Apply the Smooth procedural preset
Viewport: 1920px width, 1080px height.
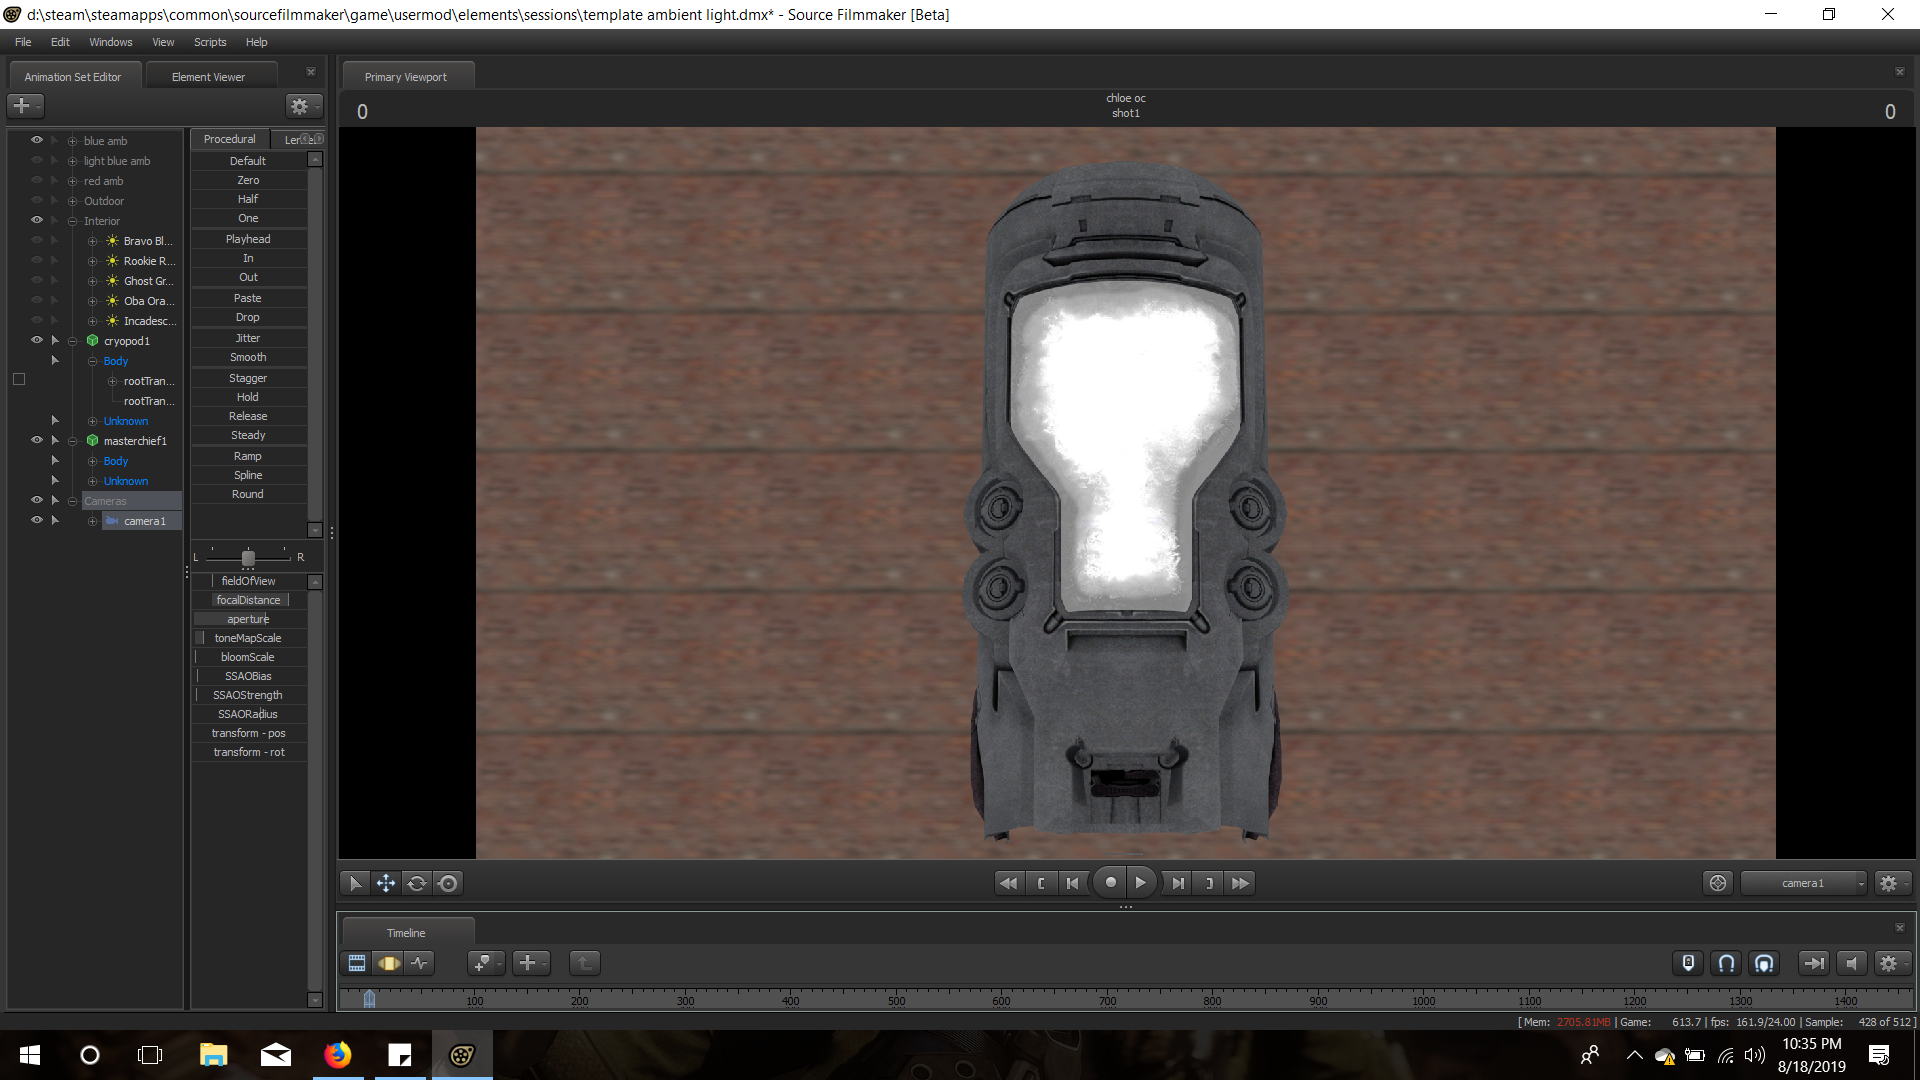[248, 357]
